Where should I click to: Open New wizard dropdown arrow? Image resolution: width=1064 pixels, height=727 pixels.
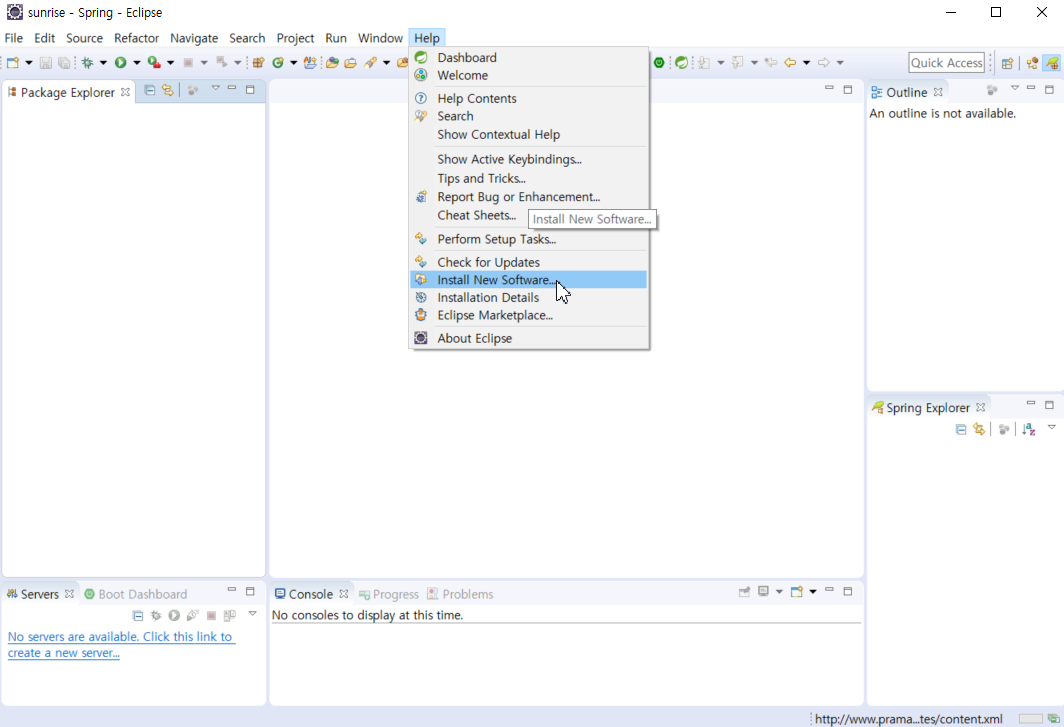[x=28, y=62]
